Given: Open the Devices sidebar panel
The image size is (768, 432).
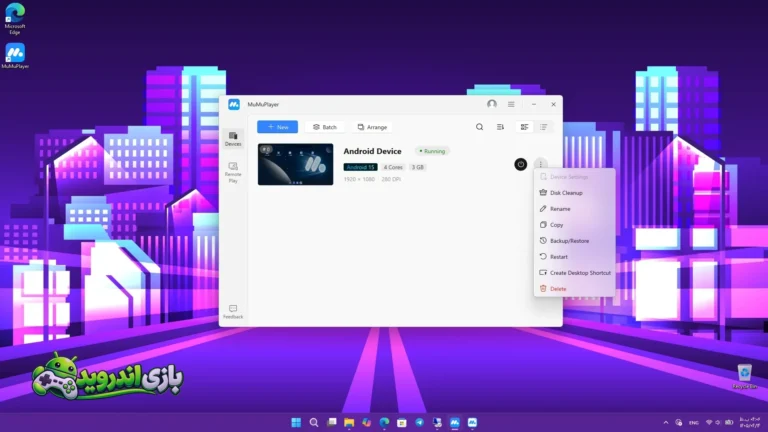Looking at the screenshot, I should [x=233, y=139].
